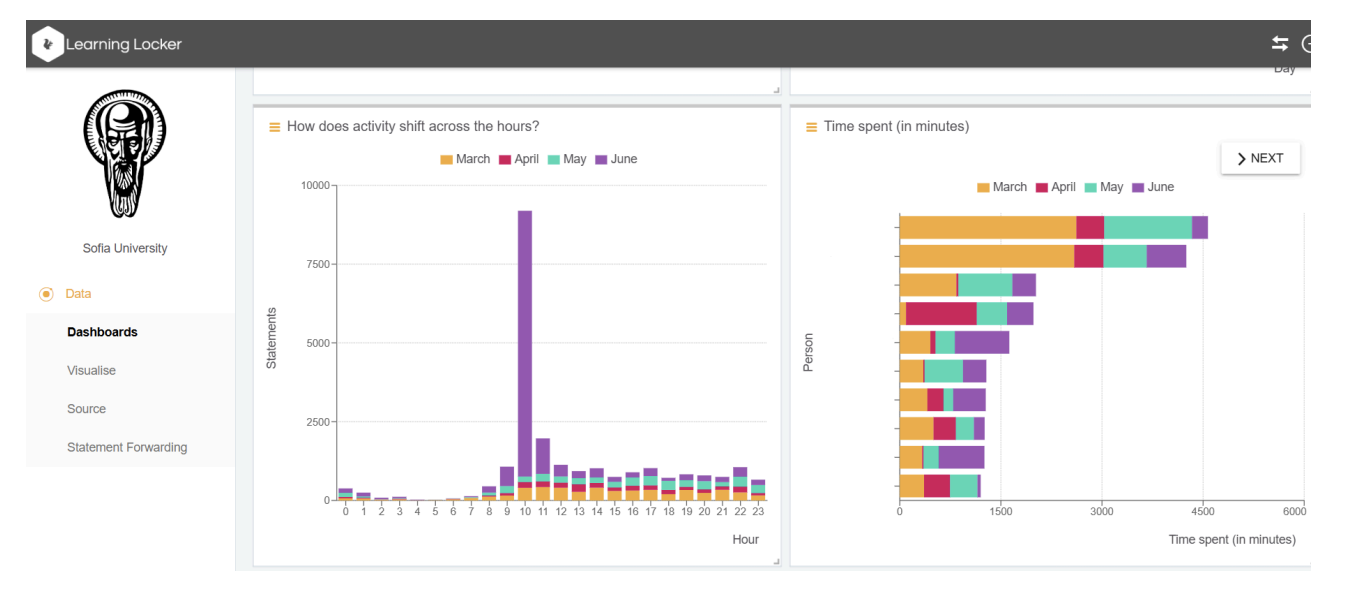Toggle March series in hourly activity legend
1356x616 pixels.
pos(465,159)
